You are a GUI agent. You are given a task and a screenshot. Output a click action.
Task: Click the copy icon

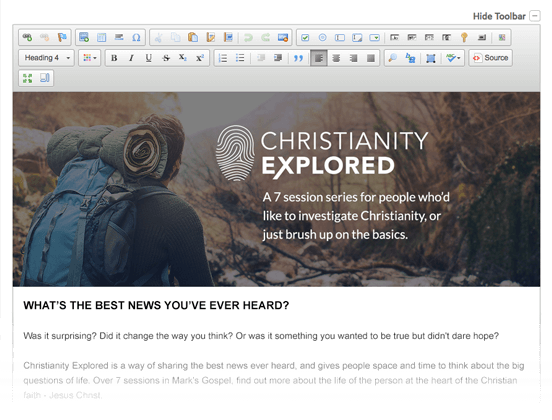point(176,37)
